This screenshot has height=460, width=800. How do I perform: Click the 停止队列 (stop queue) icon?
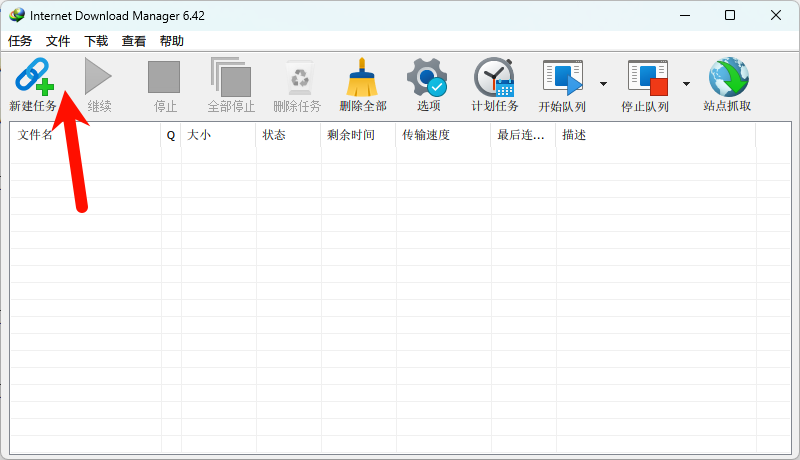(x=648, y=78)
